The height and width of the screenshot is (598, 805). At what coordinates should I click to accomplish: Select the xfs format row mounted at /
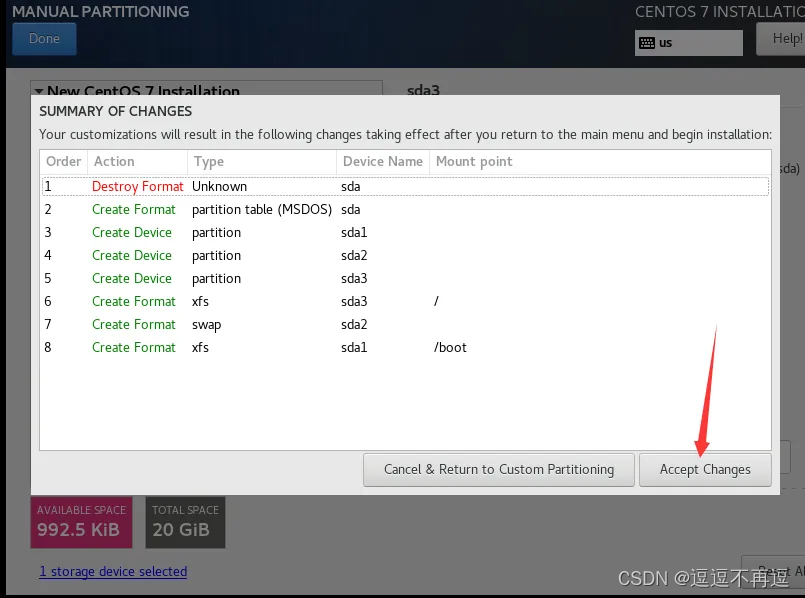(405, 301)
